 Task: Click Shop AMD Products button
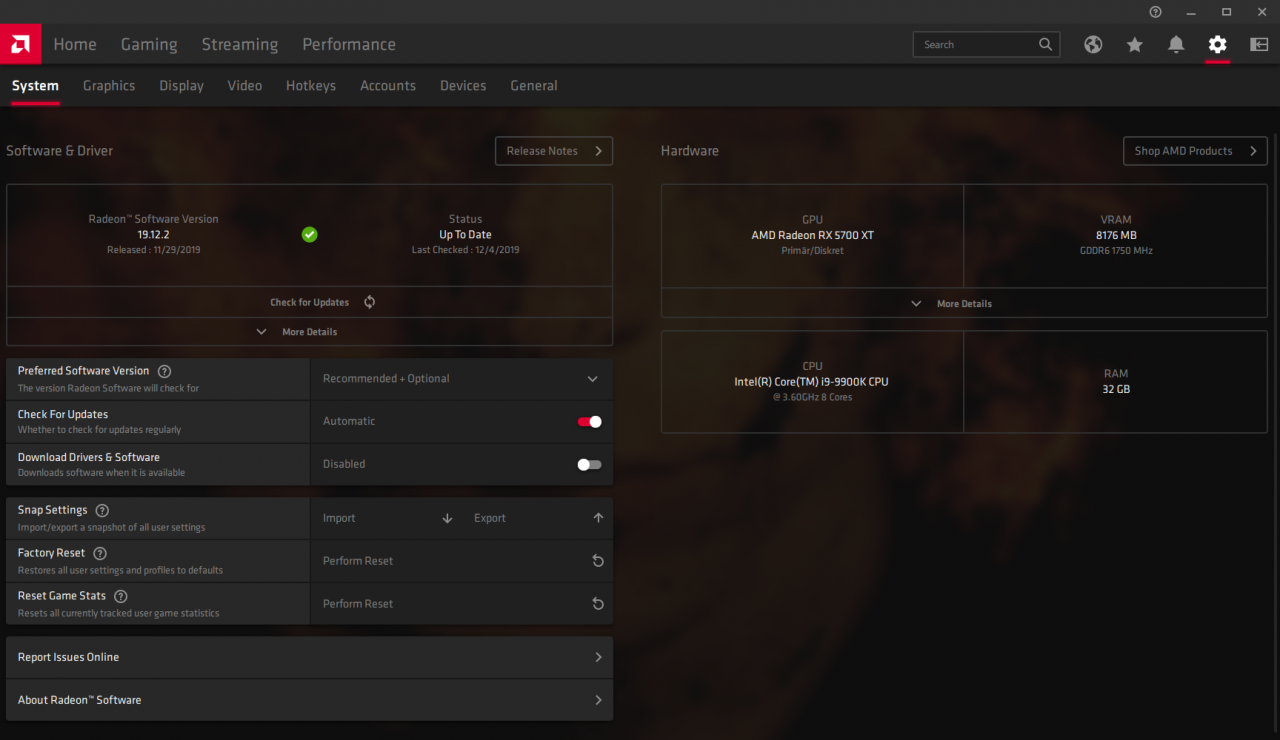coord(1195,151)
